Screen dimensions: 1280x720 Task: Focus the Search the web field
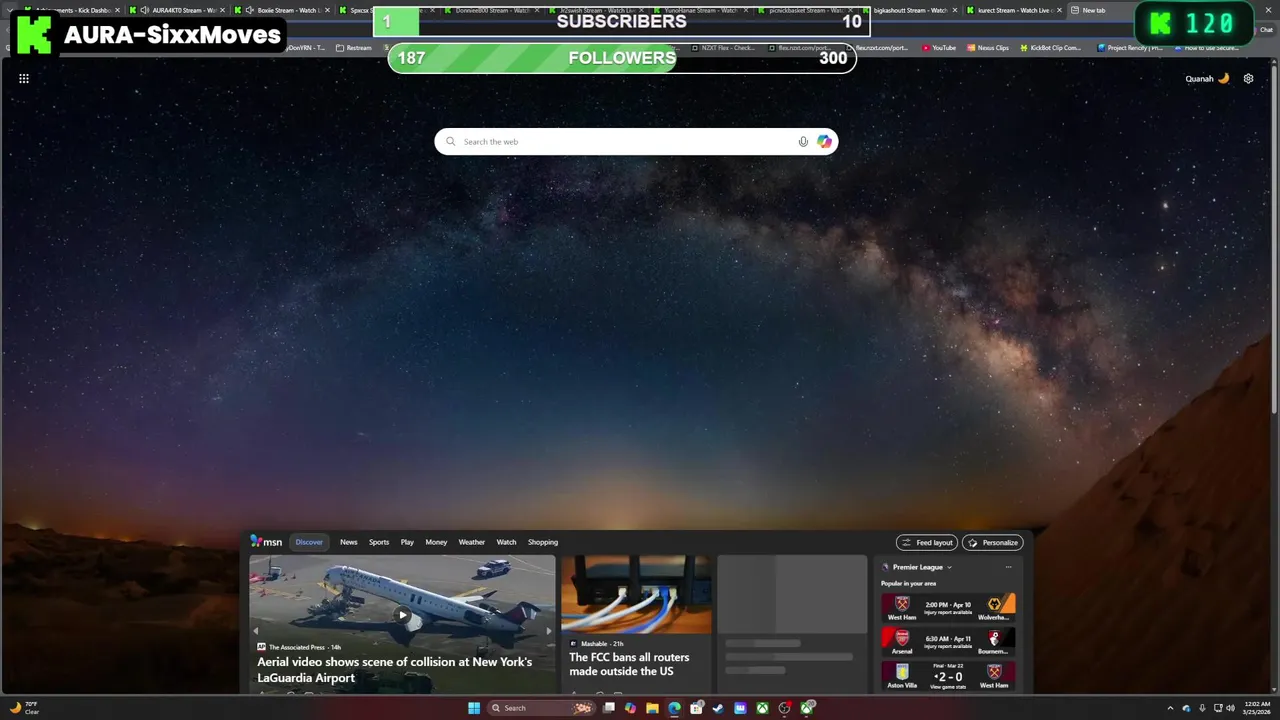point(636,142)
